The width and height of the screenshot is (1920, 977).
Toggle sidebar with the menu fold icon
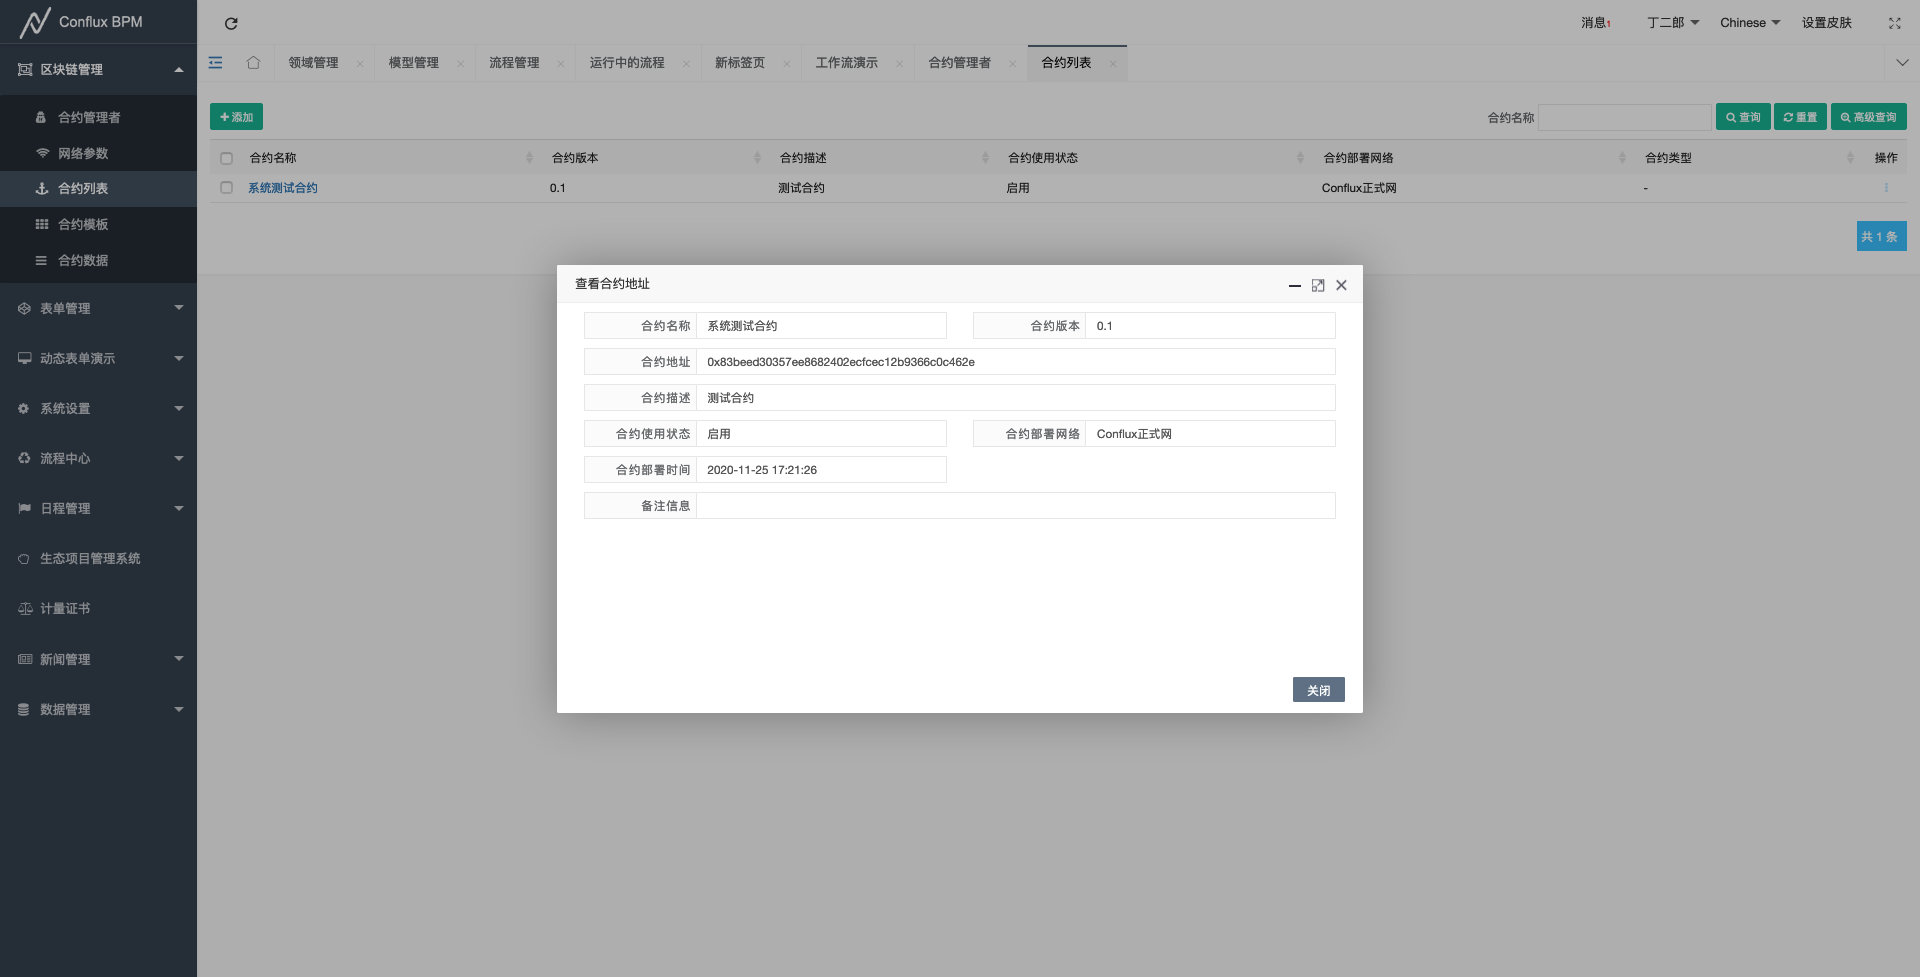click(216, 63)
